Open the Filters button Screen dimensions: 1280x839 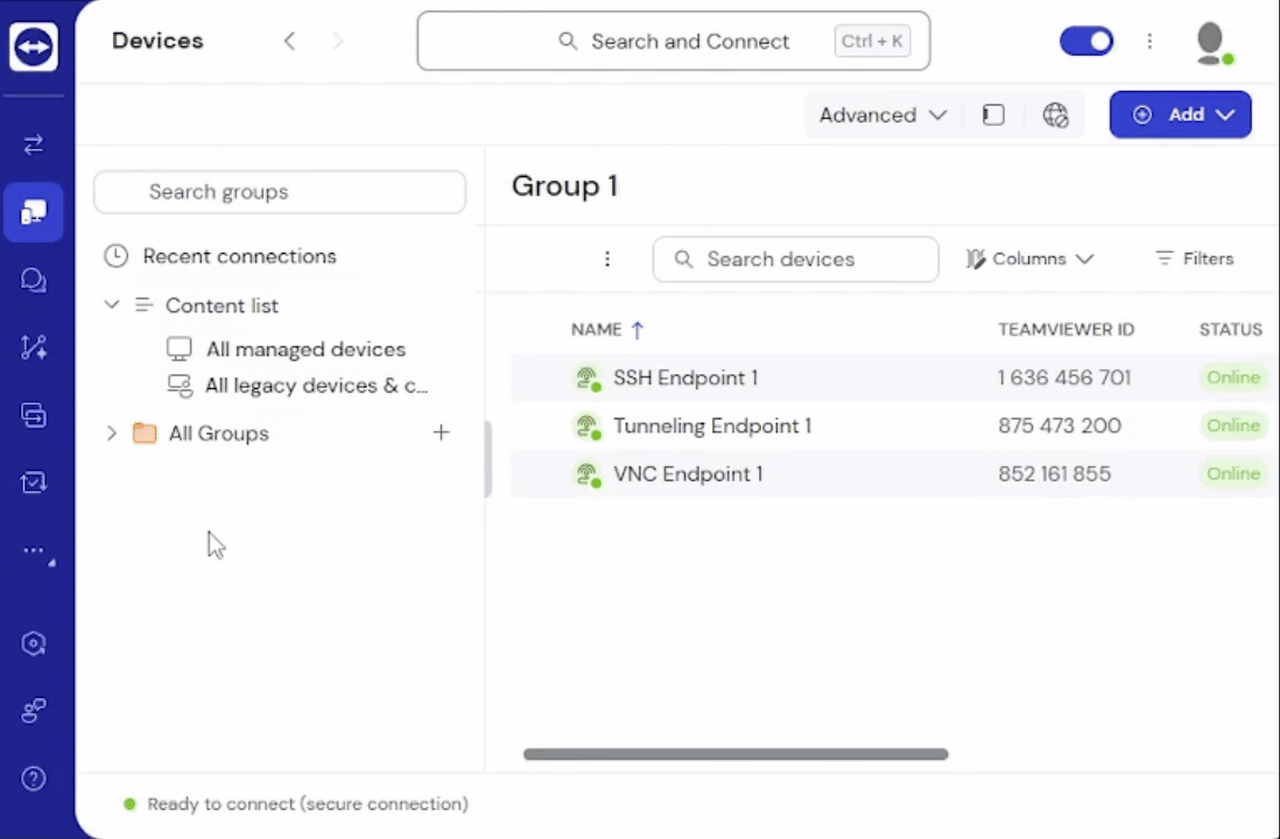click(x=1195, y=259)
